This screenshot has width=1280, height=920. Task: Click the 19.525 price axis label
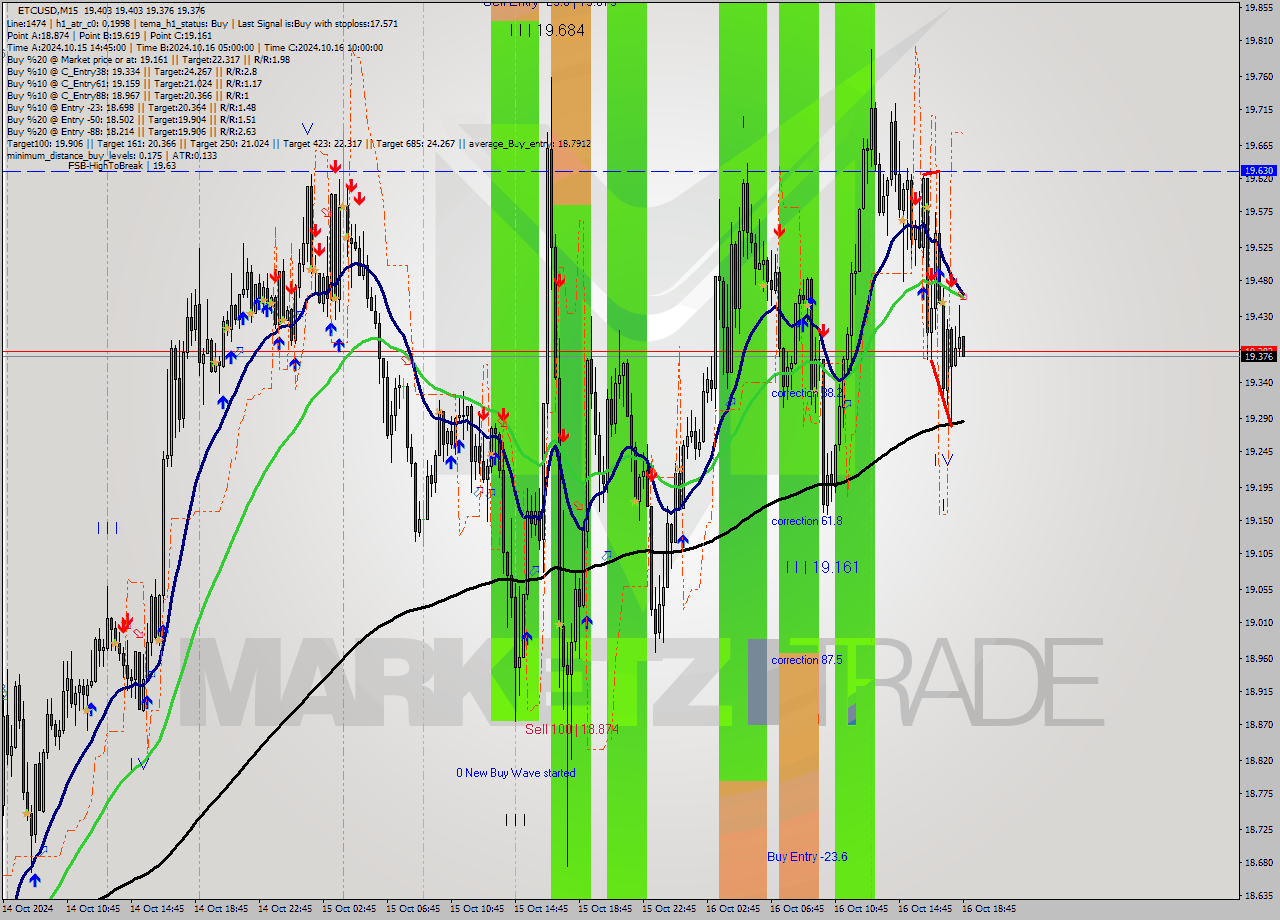[x=1258, y=246]
